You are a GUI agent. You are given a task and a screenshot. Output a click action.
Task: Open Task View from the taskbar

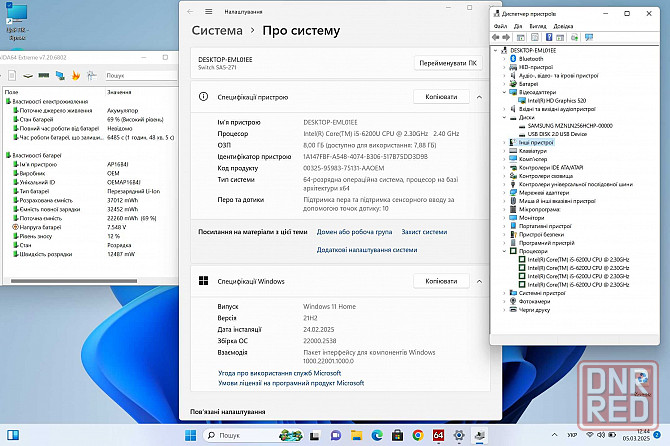point(314,435)
